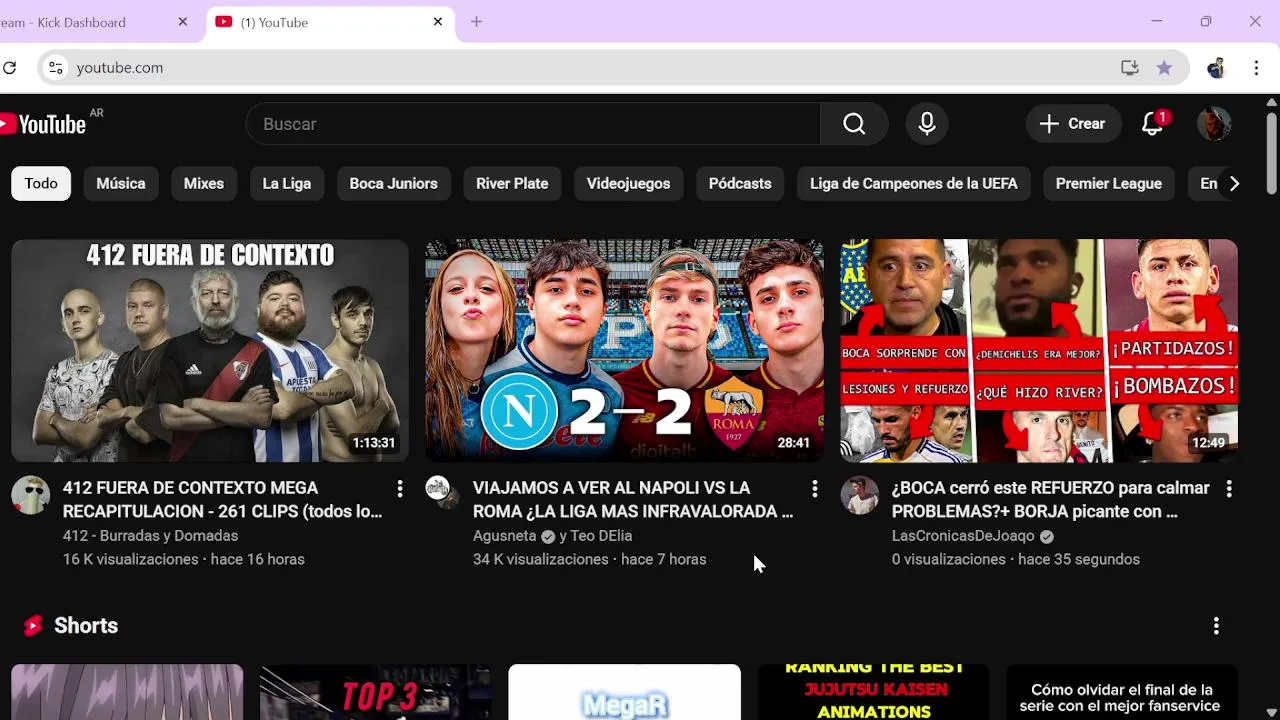This screenshot has width=1280, height=720.
Task: Close the Kick Dashboard tab
Action: (182, 22)
